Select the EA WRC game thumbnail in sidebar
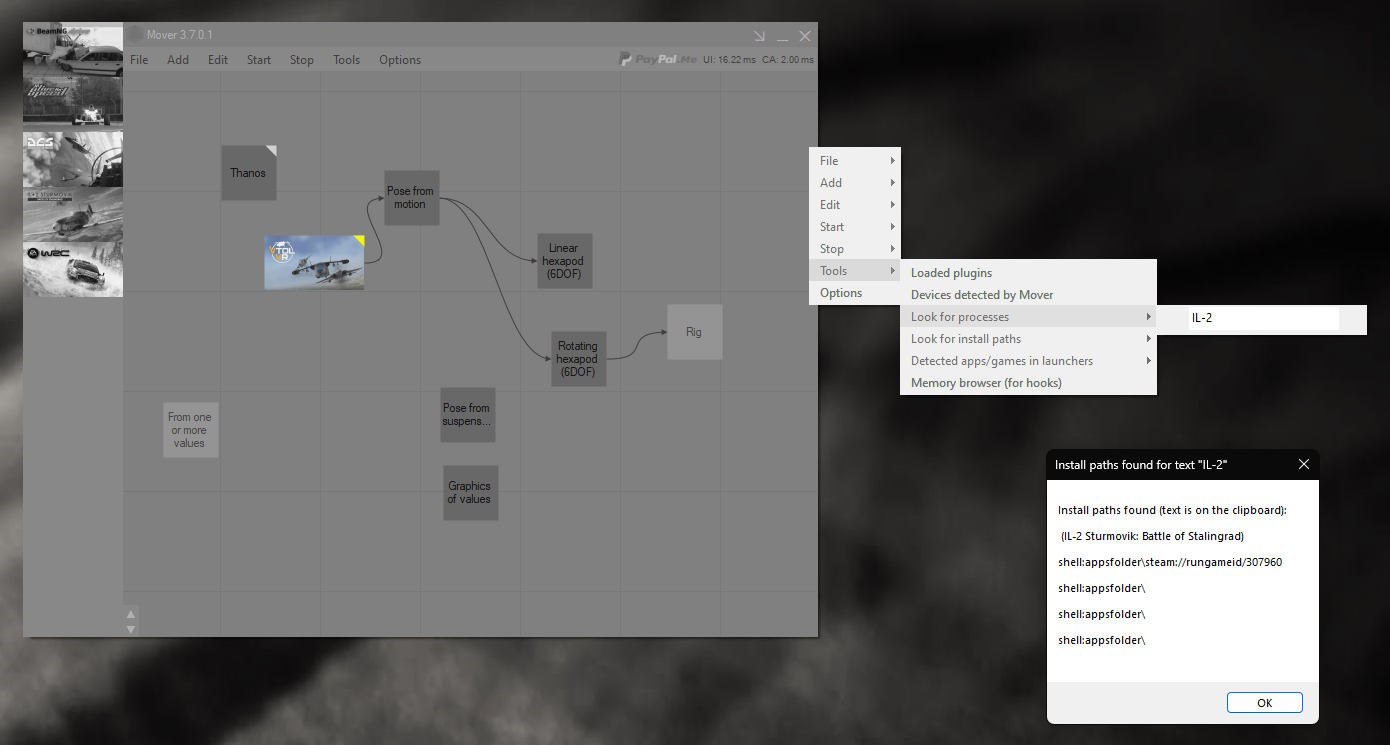 coord(73,269)
